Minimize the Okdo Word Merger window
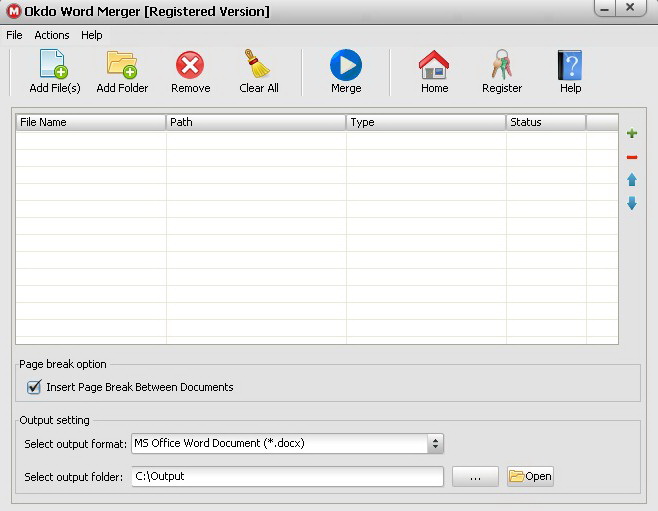 pos(605,8)
